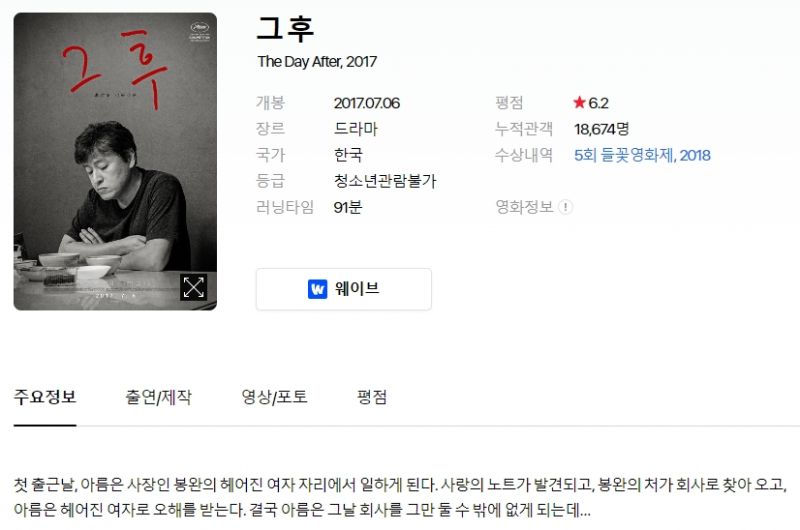This screenshot has width=800, height=530.
Task: Click the 그후 movie title heading
Action: click(285, 29)
